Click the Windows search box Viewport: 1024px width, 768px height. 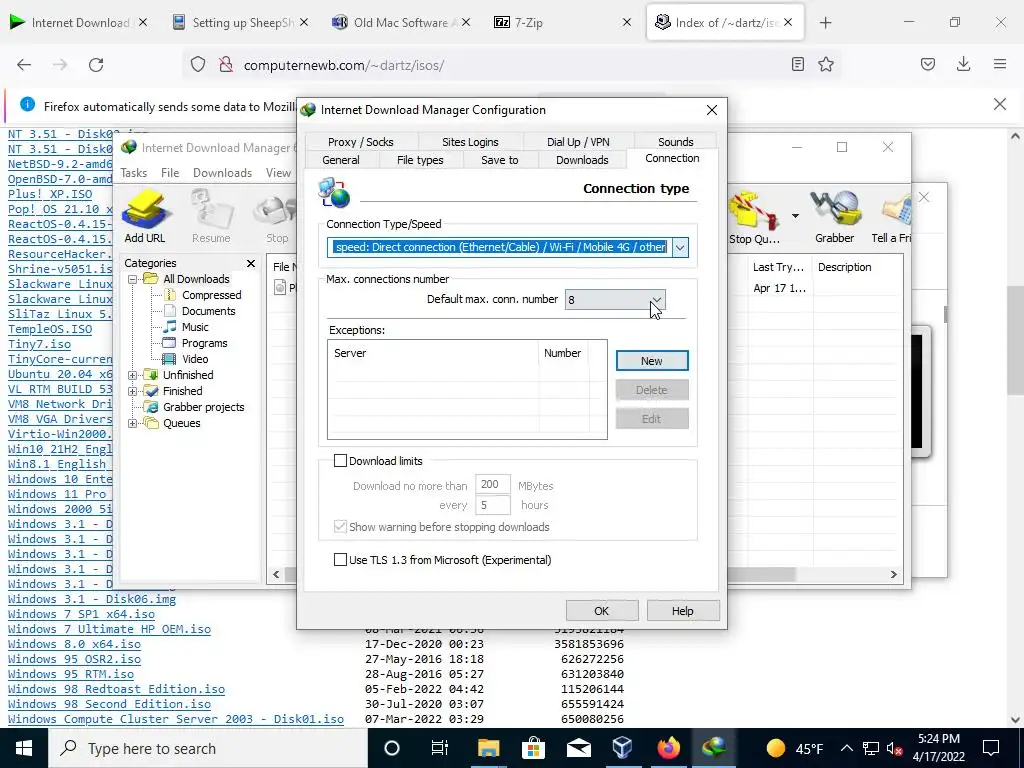[x=209, y=748]
